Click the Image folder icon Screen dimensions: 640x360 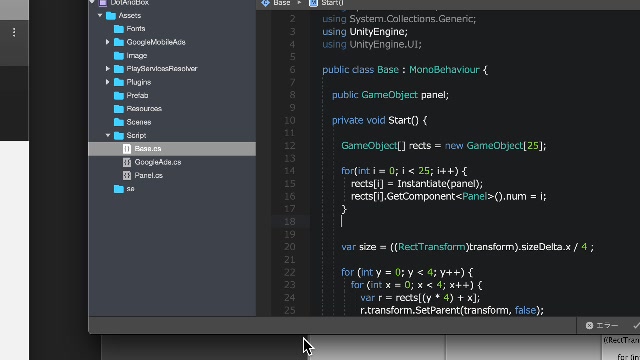tap(119, 56)
